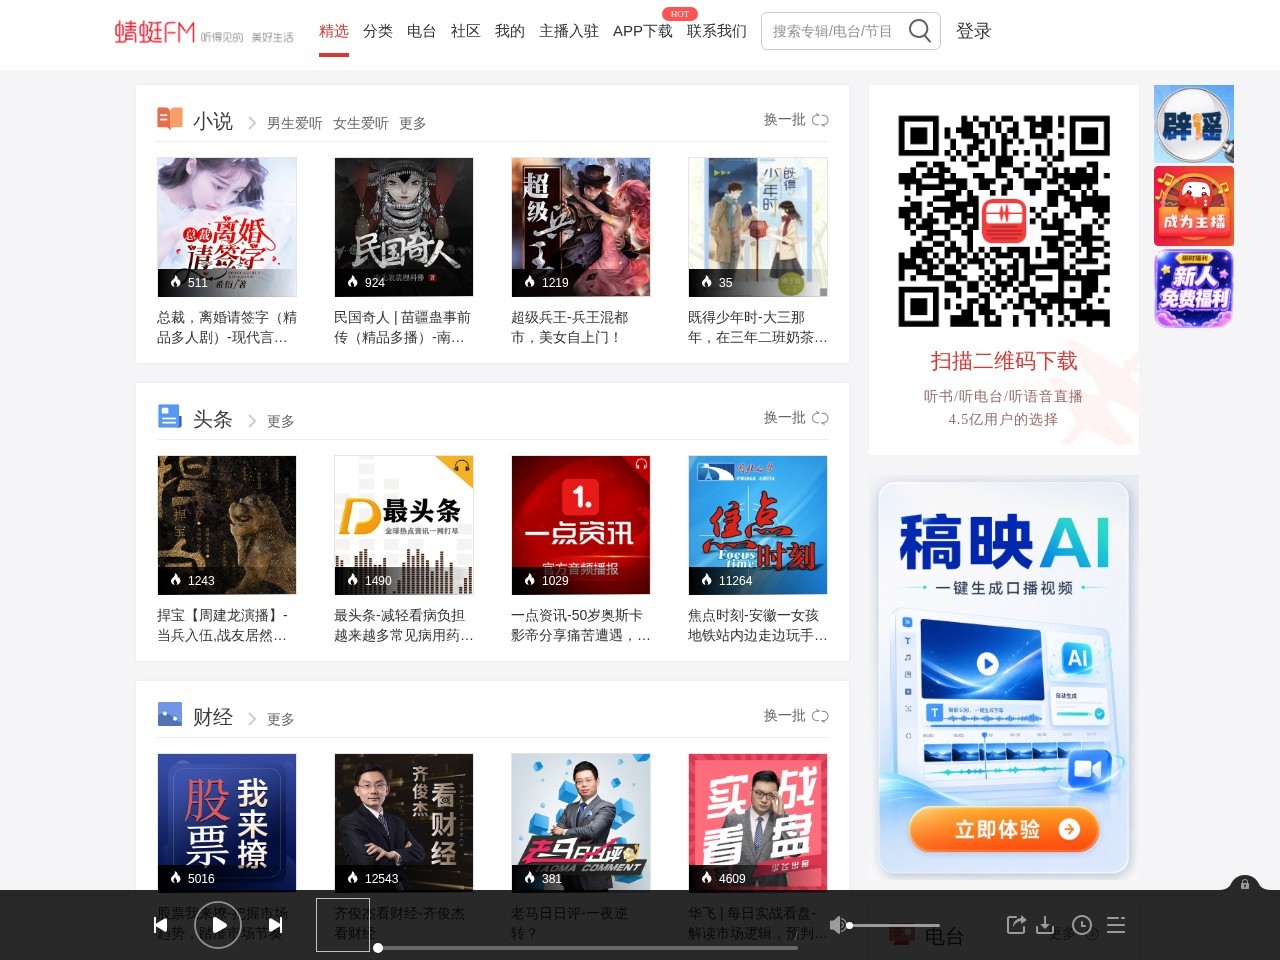The image size is (1280, 960).
Task: Open the 实战看盘 album cover
Action: (758, 821)
